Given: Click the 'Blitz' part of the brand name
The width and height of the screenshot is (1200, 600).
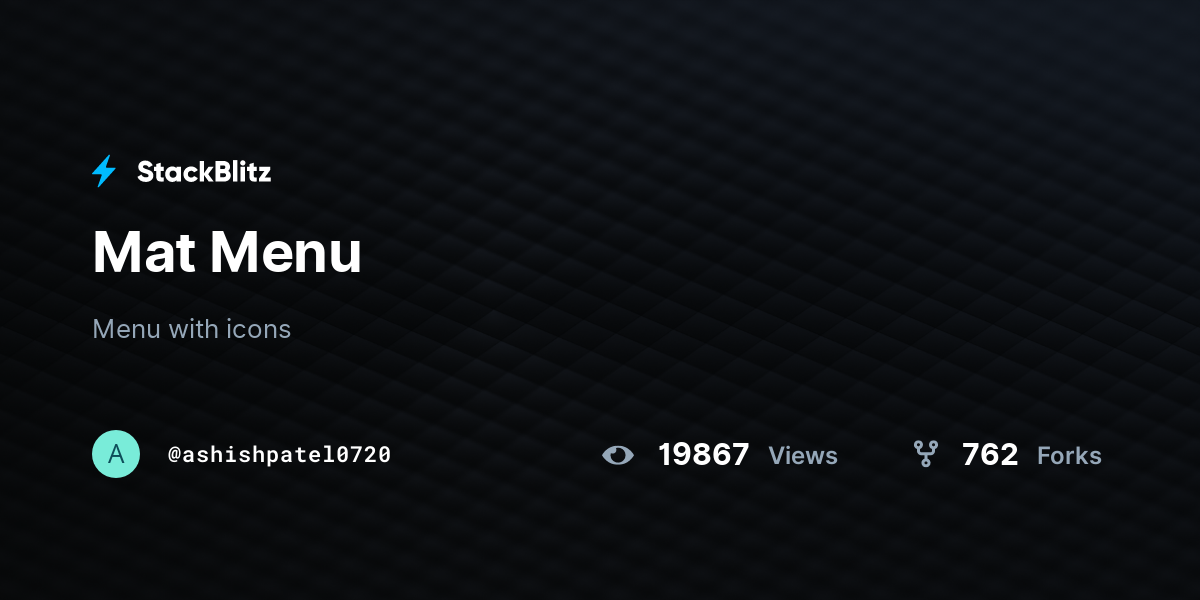Looking at the screenshot, I should pos(238,172).
